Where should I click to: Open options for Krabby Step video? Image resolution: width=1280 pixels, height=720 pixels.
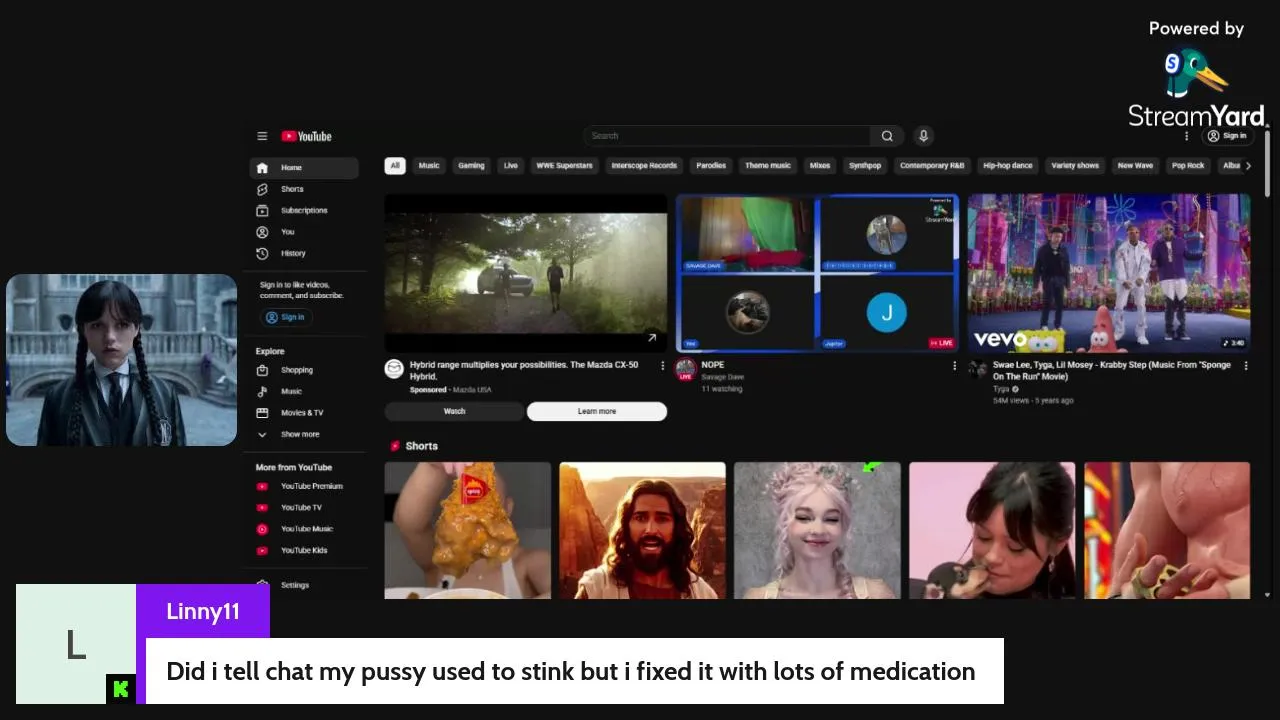tap(1246, 366)
